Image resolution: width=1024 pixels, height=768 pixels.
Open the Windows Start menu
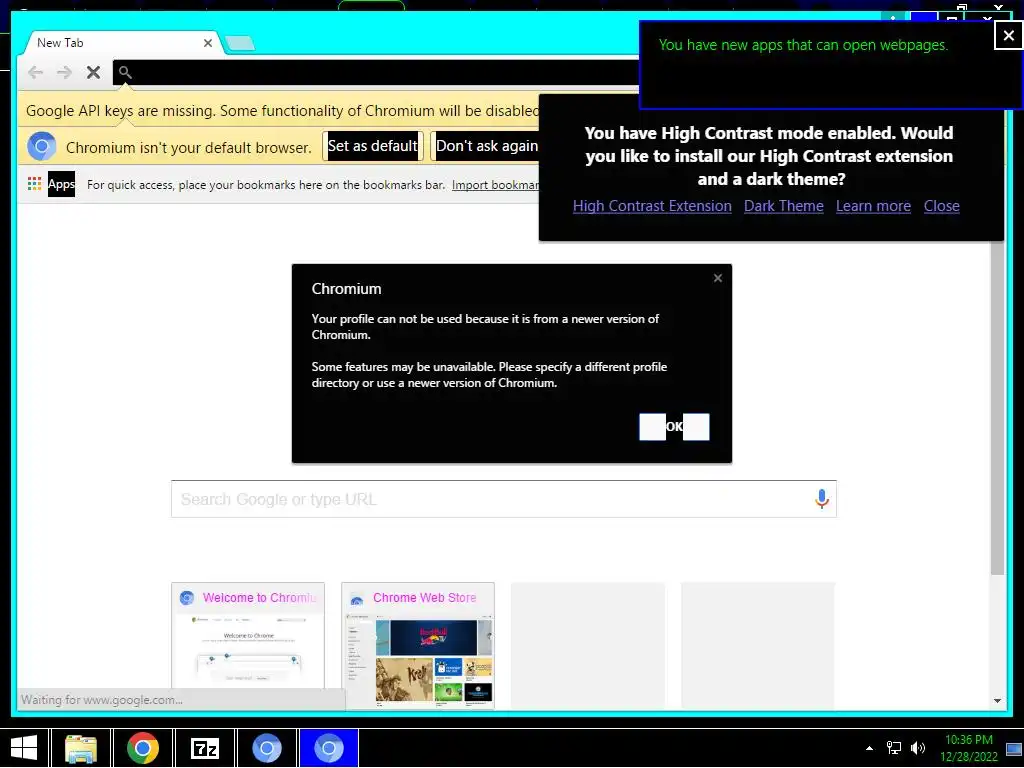tap(24, 748)
